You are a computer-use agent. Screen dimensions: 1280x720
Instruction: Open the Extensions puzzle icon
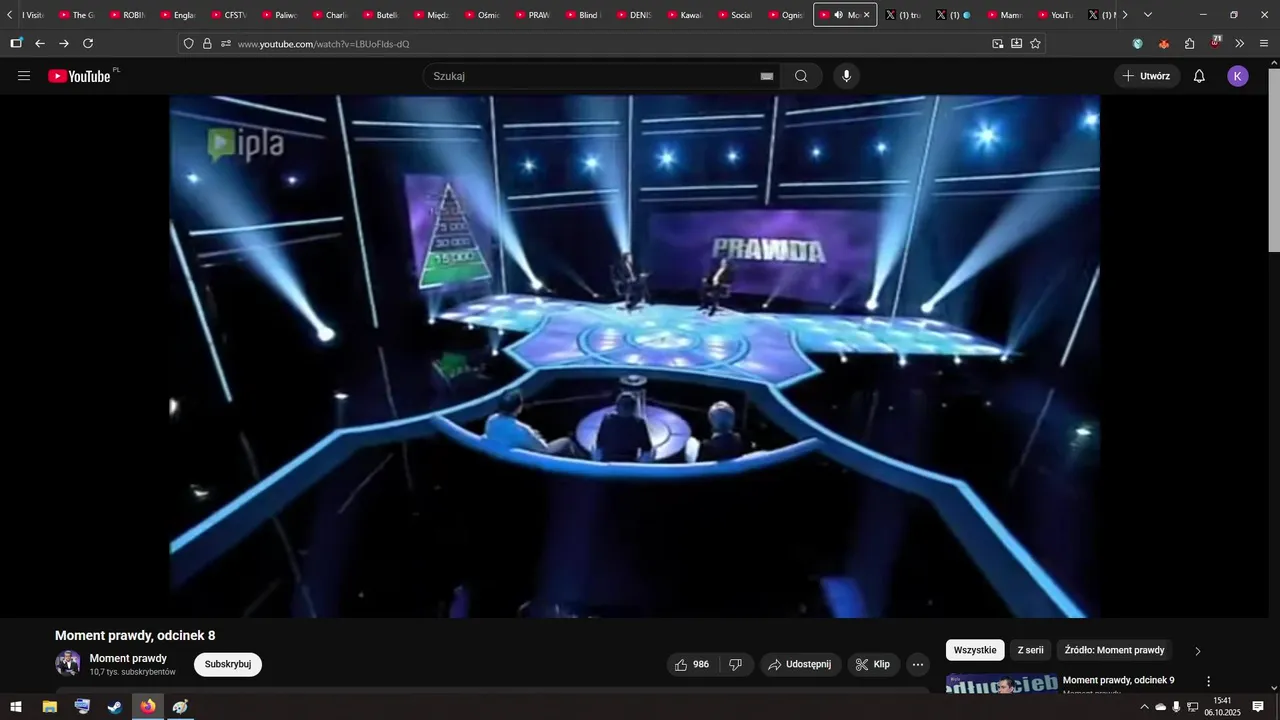coord(1189,44)
